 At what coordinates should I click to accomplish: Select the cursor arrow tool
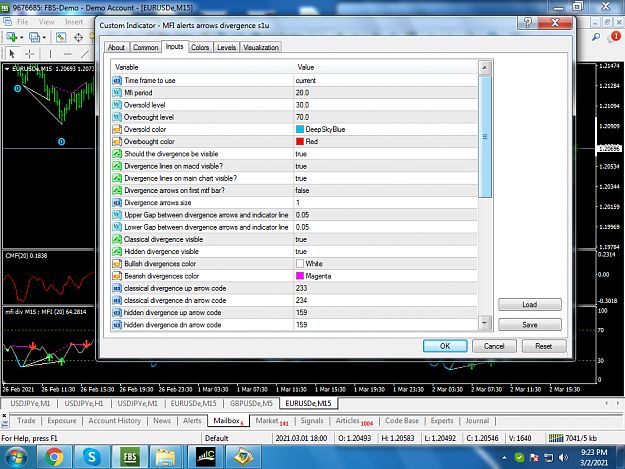[12, 53]
